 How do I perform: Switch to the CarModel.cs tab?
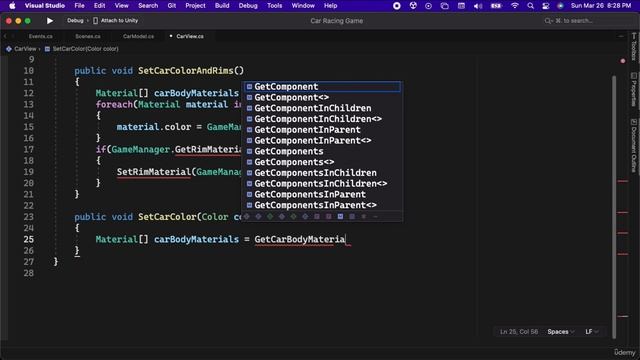point(138,36)
